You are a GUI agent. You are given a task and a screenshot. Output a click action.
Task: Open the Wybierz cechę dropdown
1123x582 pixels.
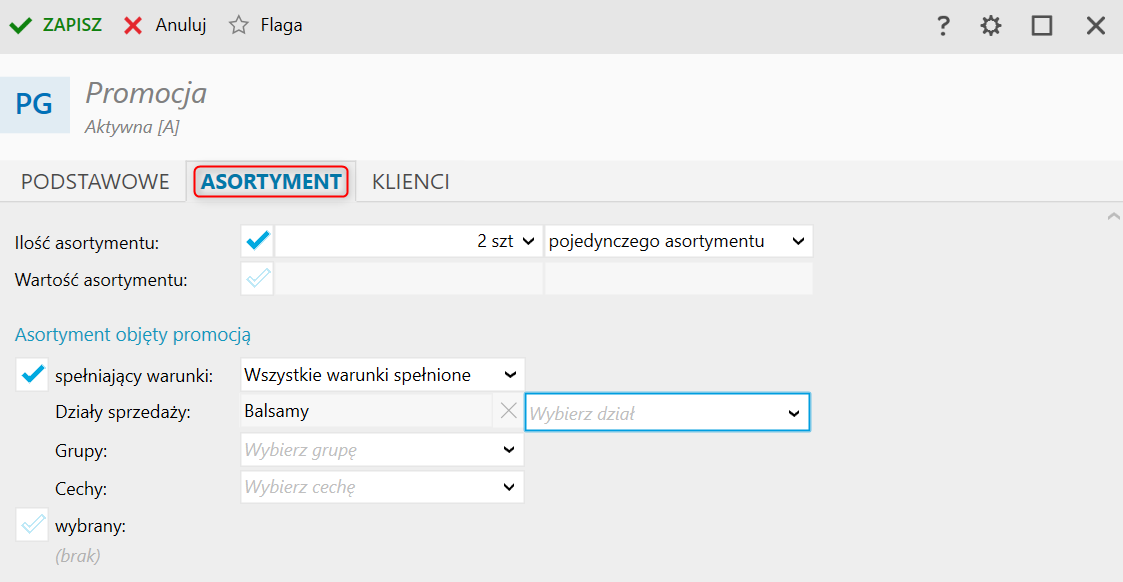382,488
